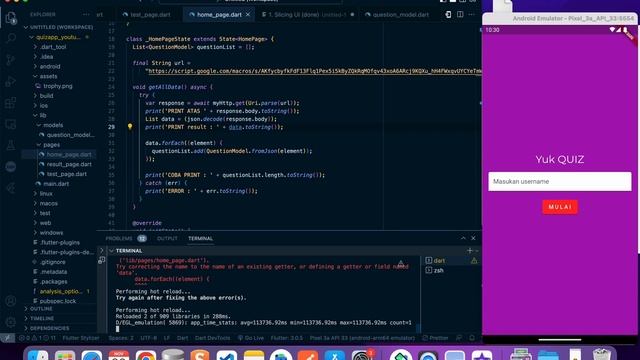Open Explorer panel ellipsis menu
The image size is (640, 360).
coord(86,14)
